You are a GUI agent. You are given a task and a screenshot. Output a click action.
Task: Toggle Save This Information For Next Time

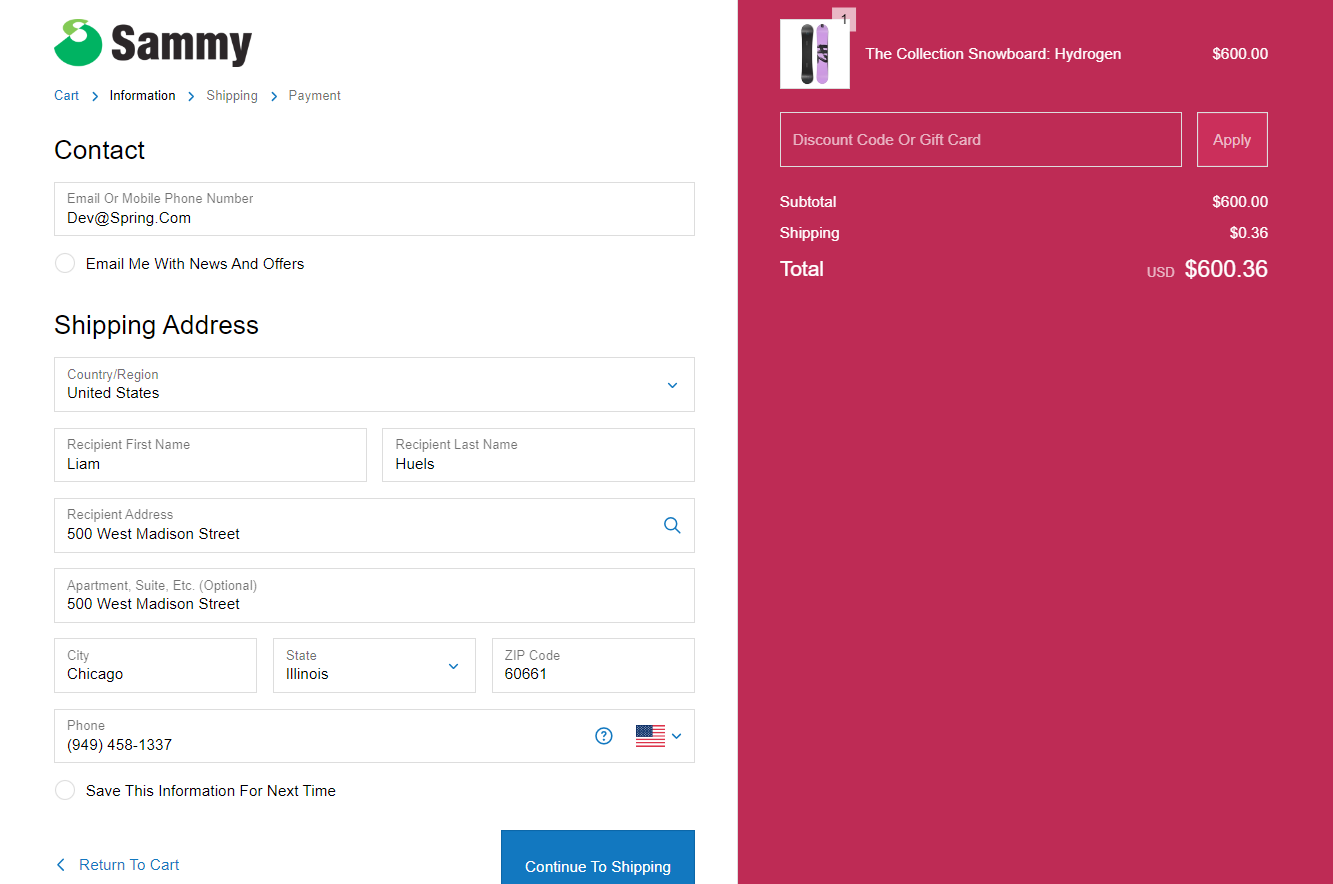[65, 790]
